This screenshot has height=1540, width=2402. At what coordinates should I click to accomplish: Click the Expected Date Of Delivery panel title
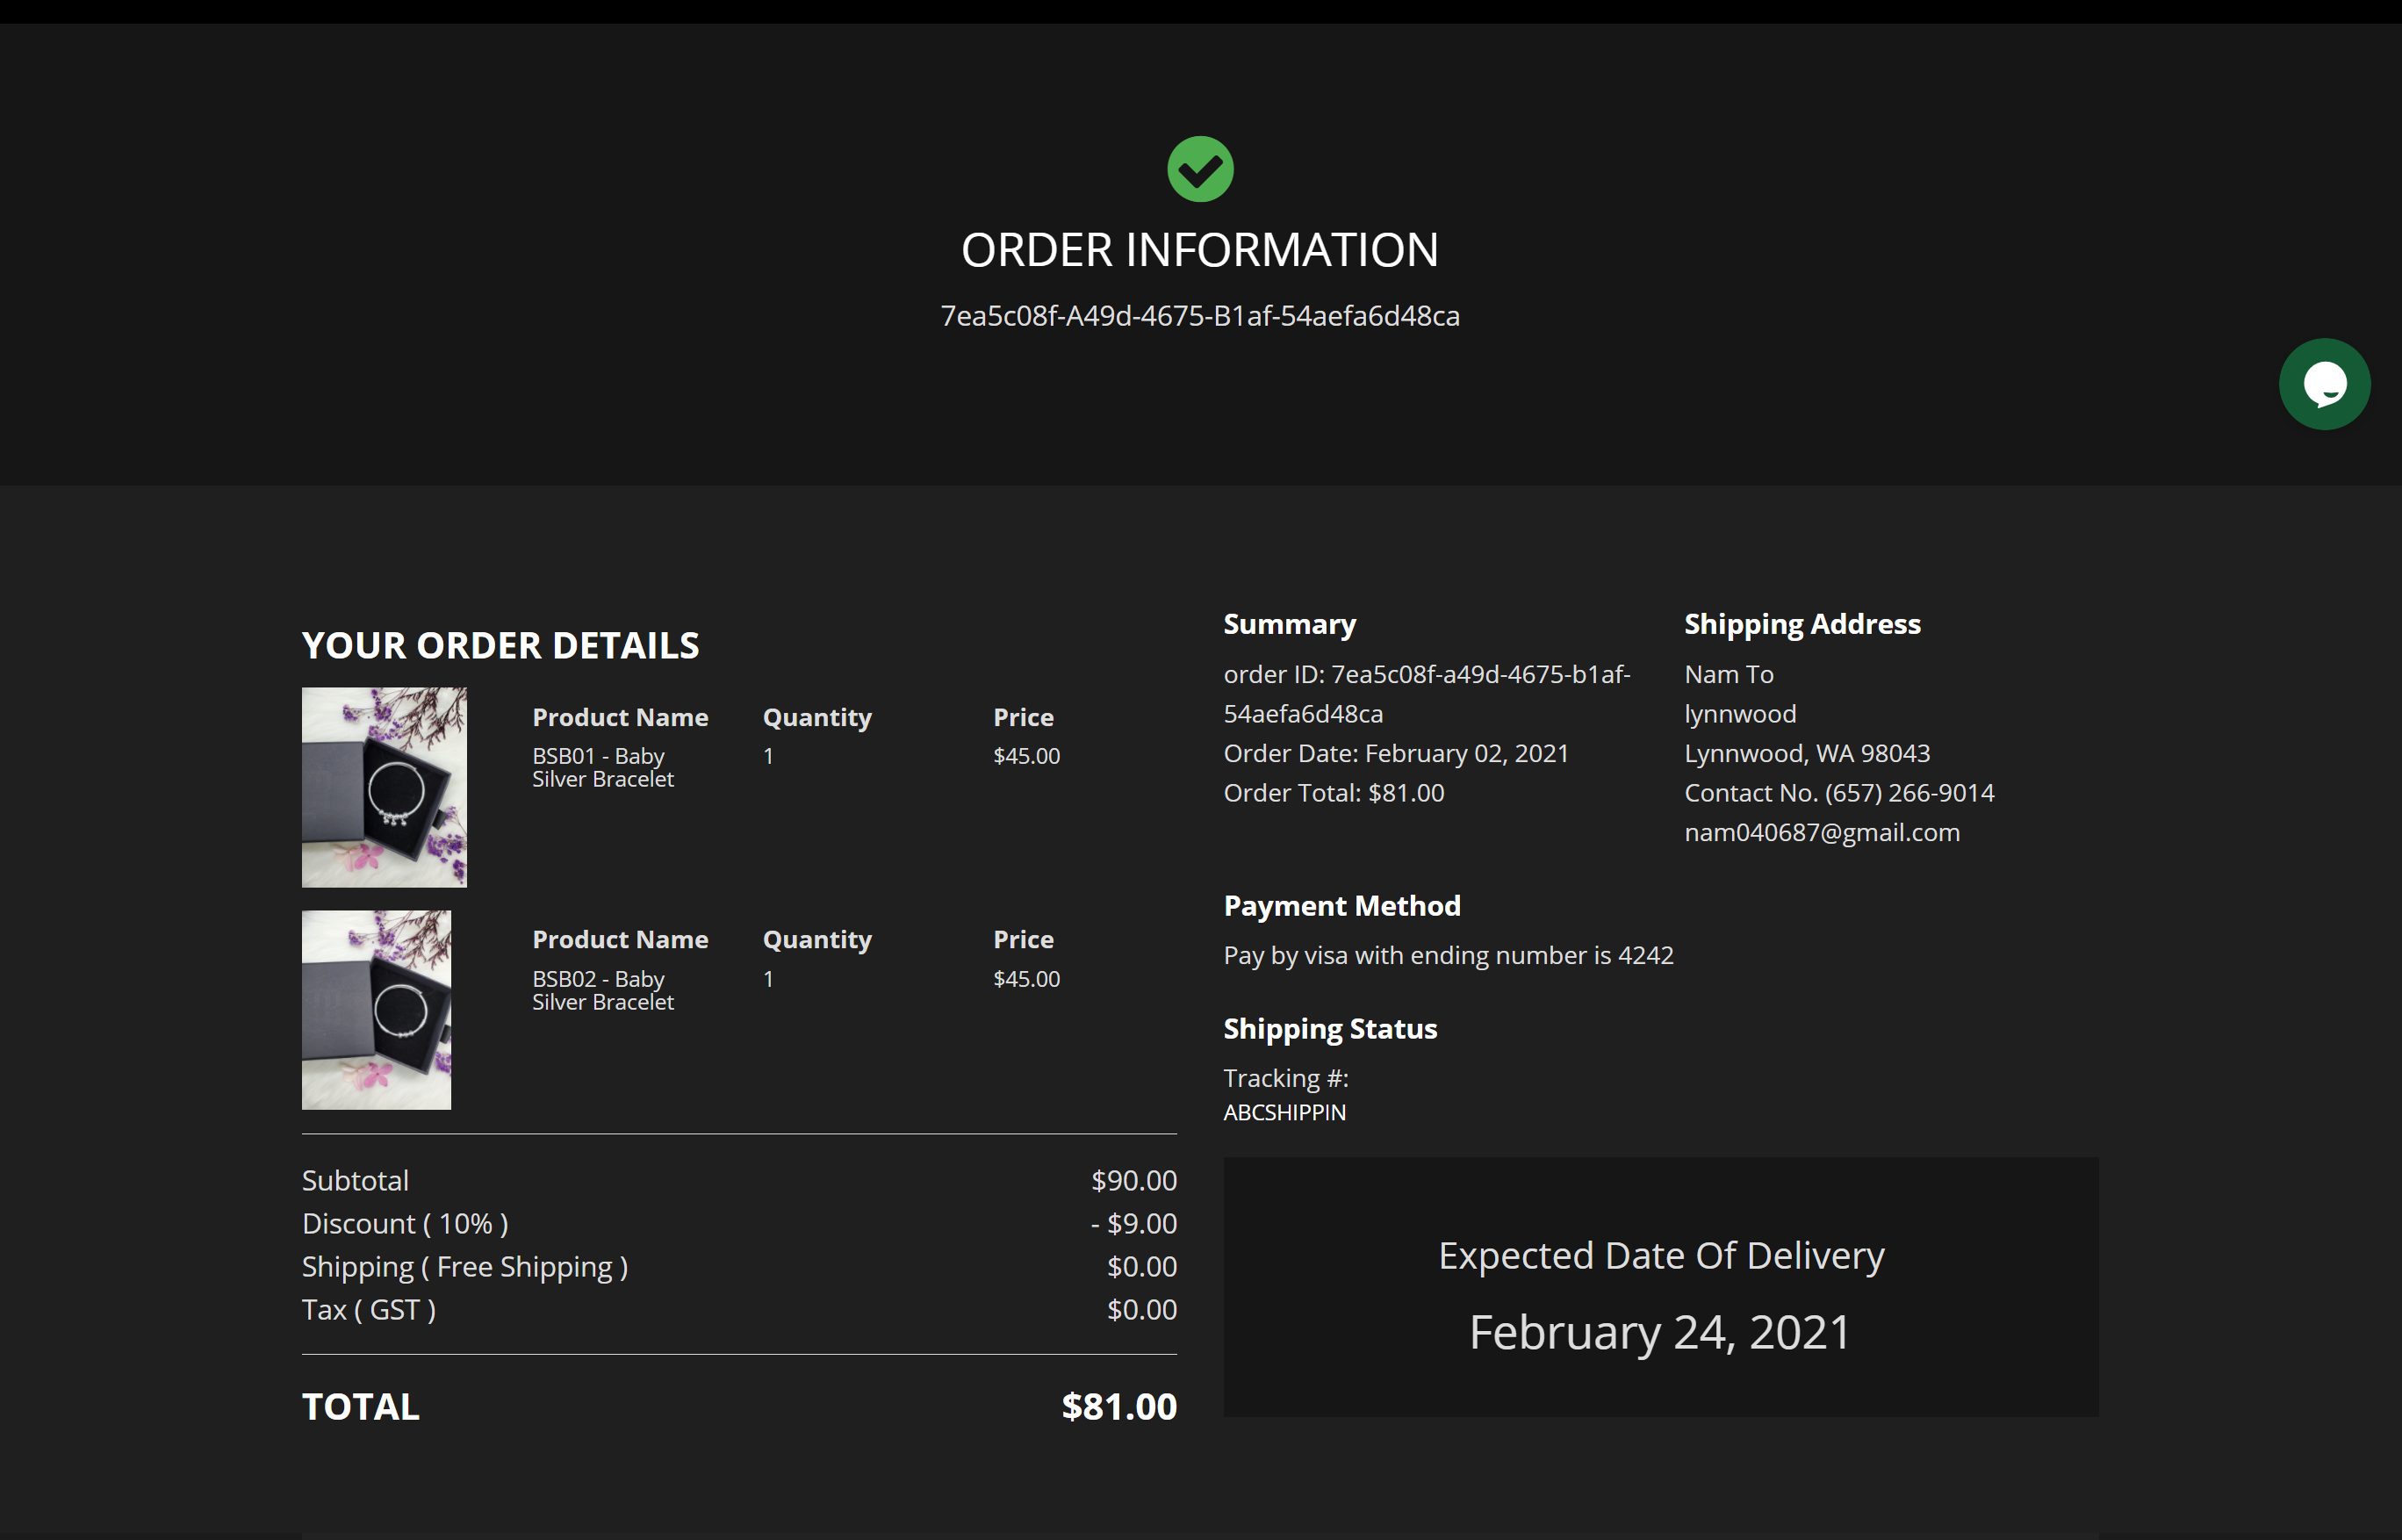(1660, 1255)
